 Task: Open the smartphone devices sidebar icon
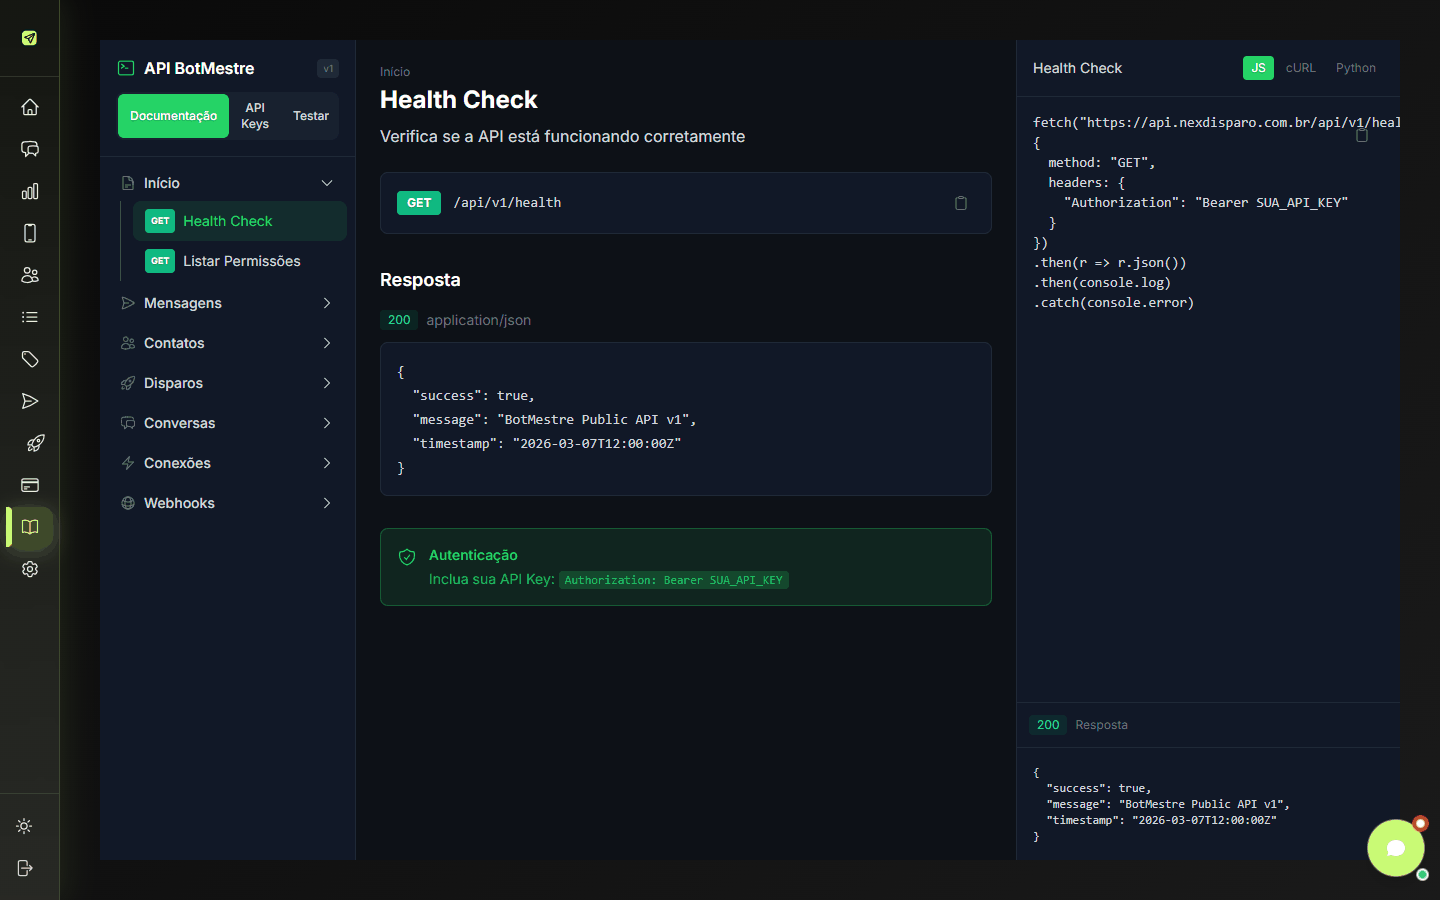point(30,233)
